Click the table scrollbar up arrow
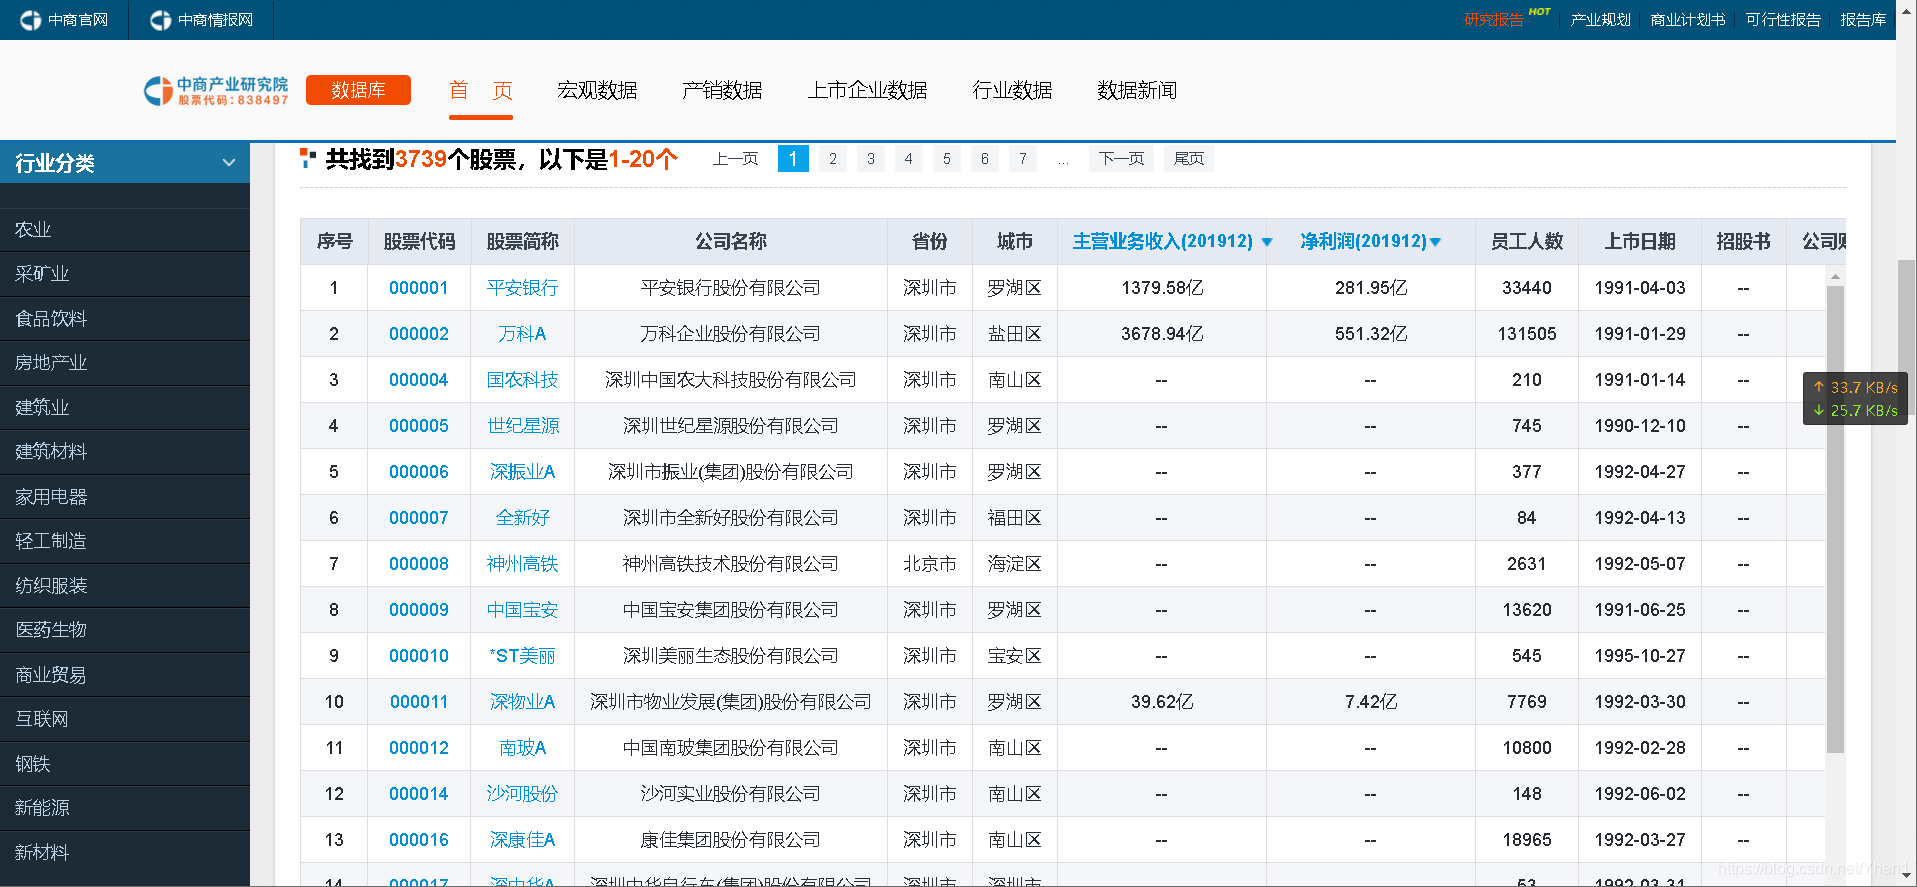Screen dimensions: 1917x887 click(1835, 276)
